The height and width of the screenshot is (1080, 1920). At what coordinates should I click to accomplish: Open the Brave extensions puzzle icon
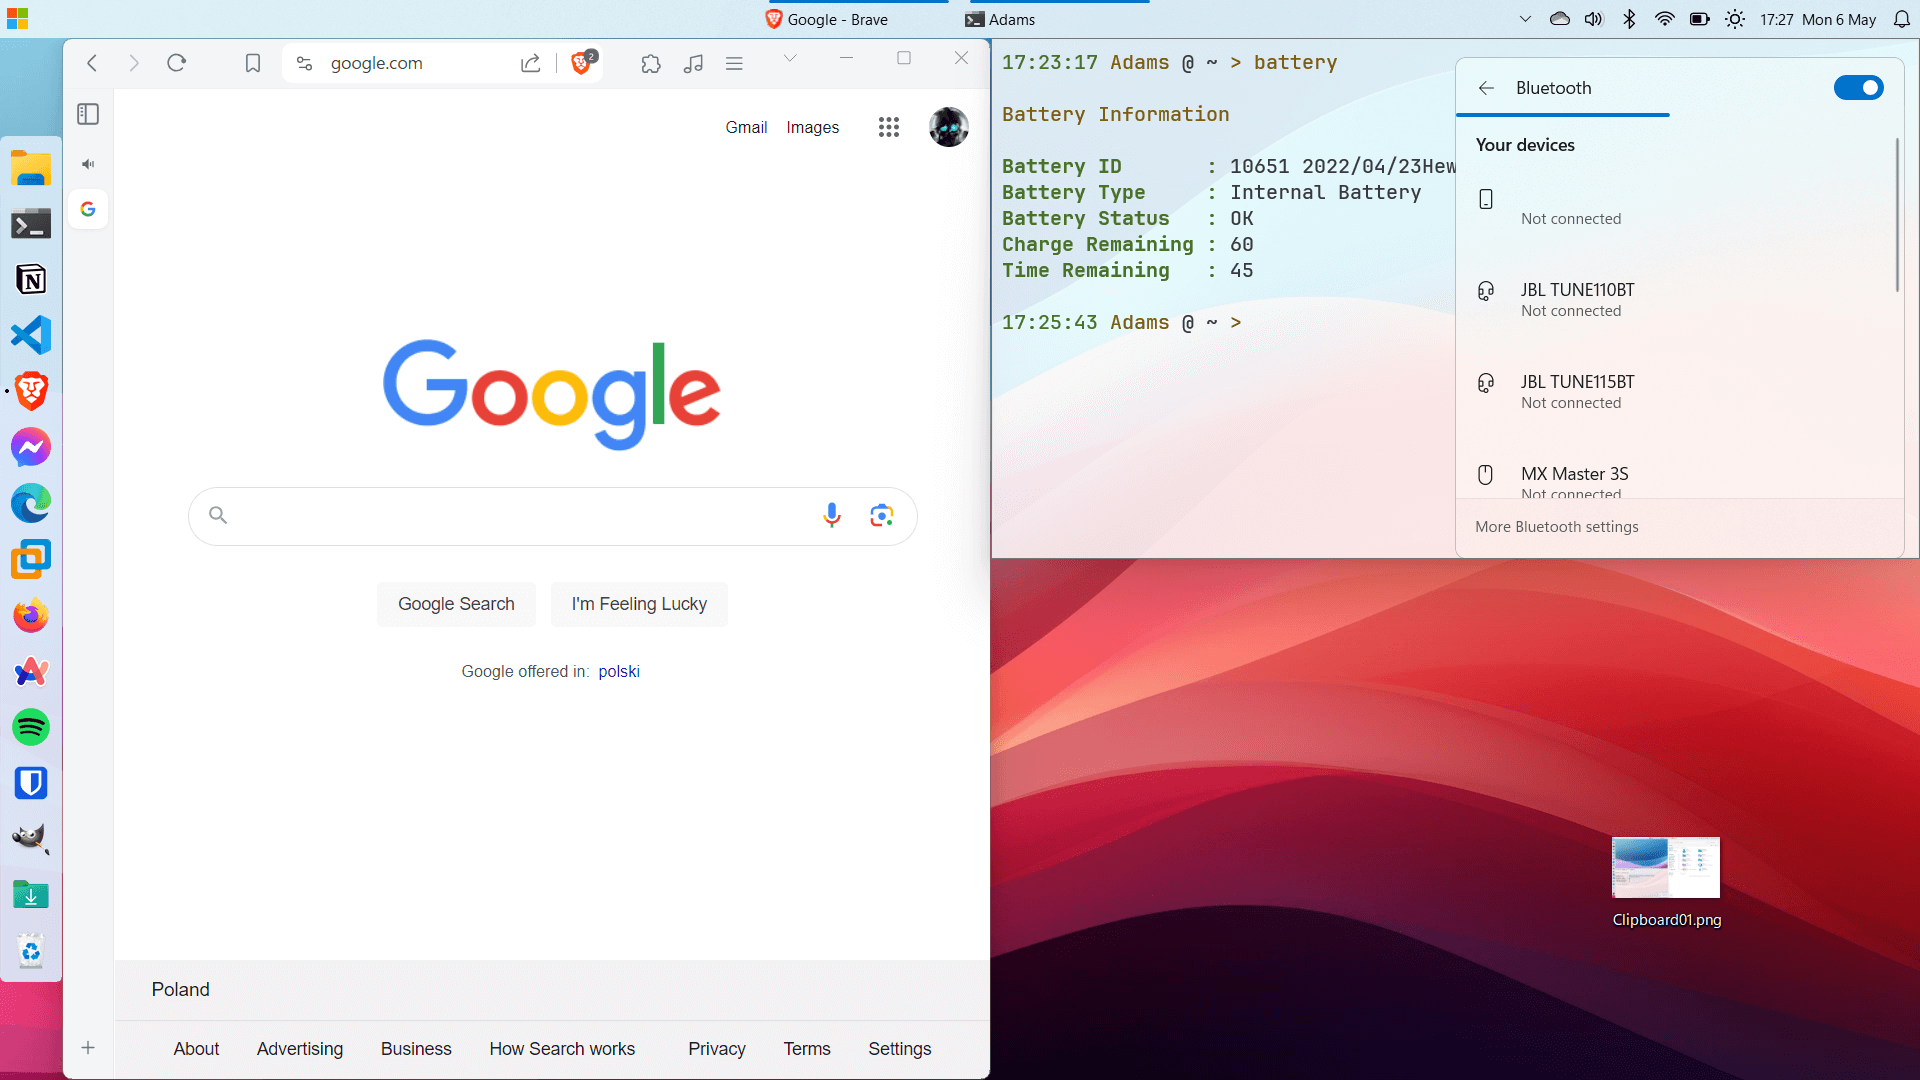(651, 64)
